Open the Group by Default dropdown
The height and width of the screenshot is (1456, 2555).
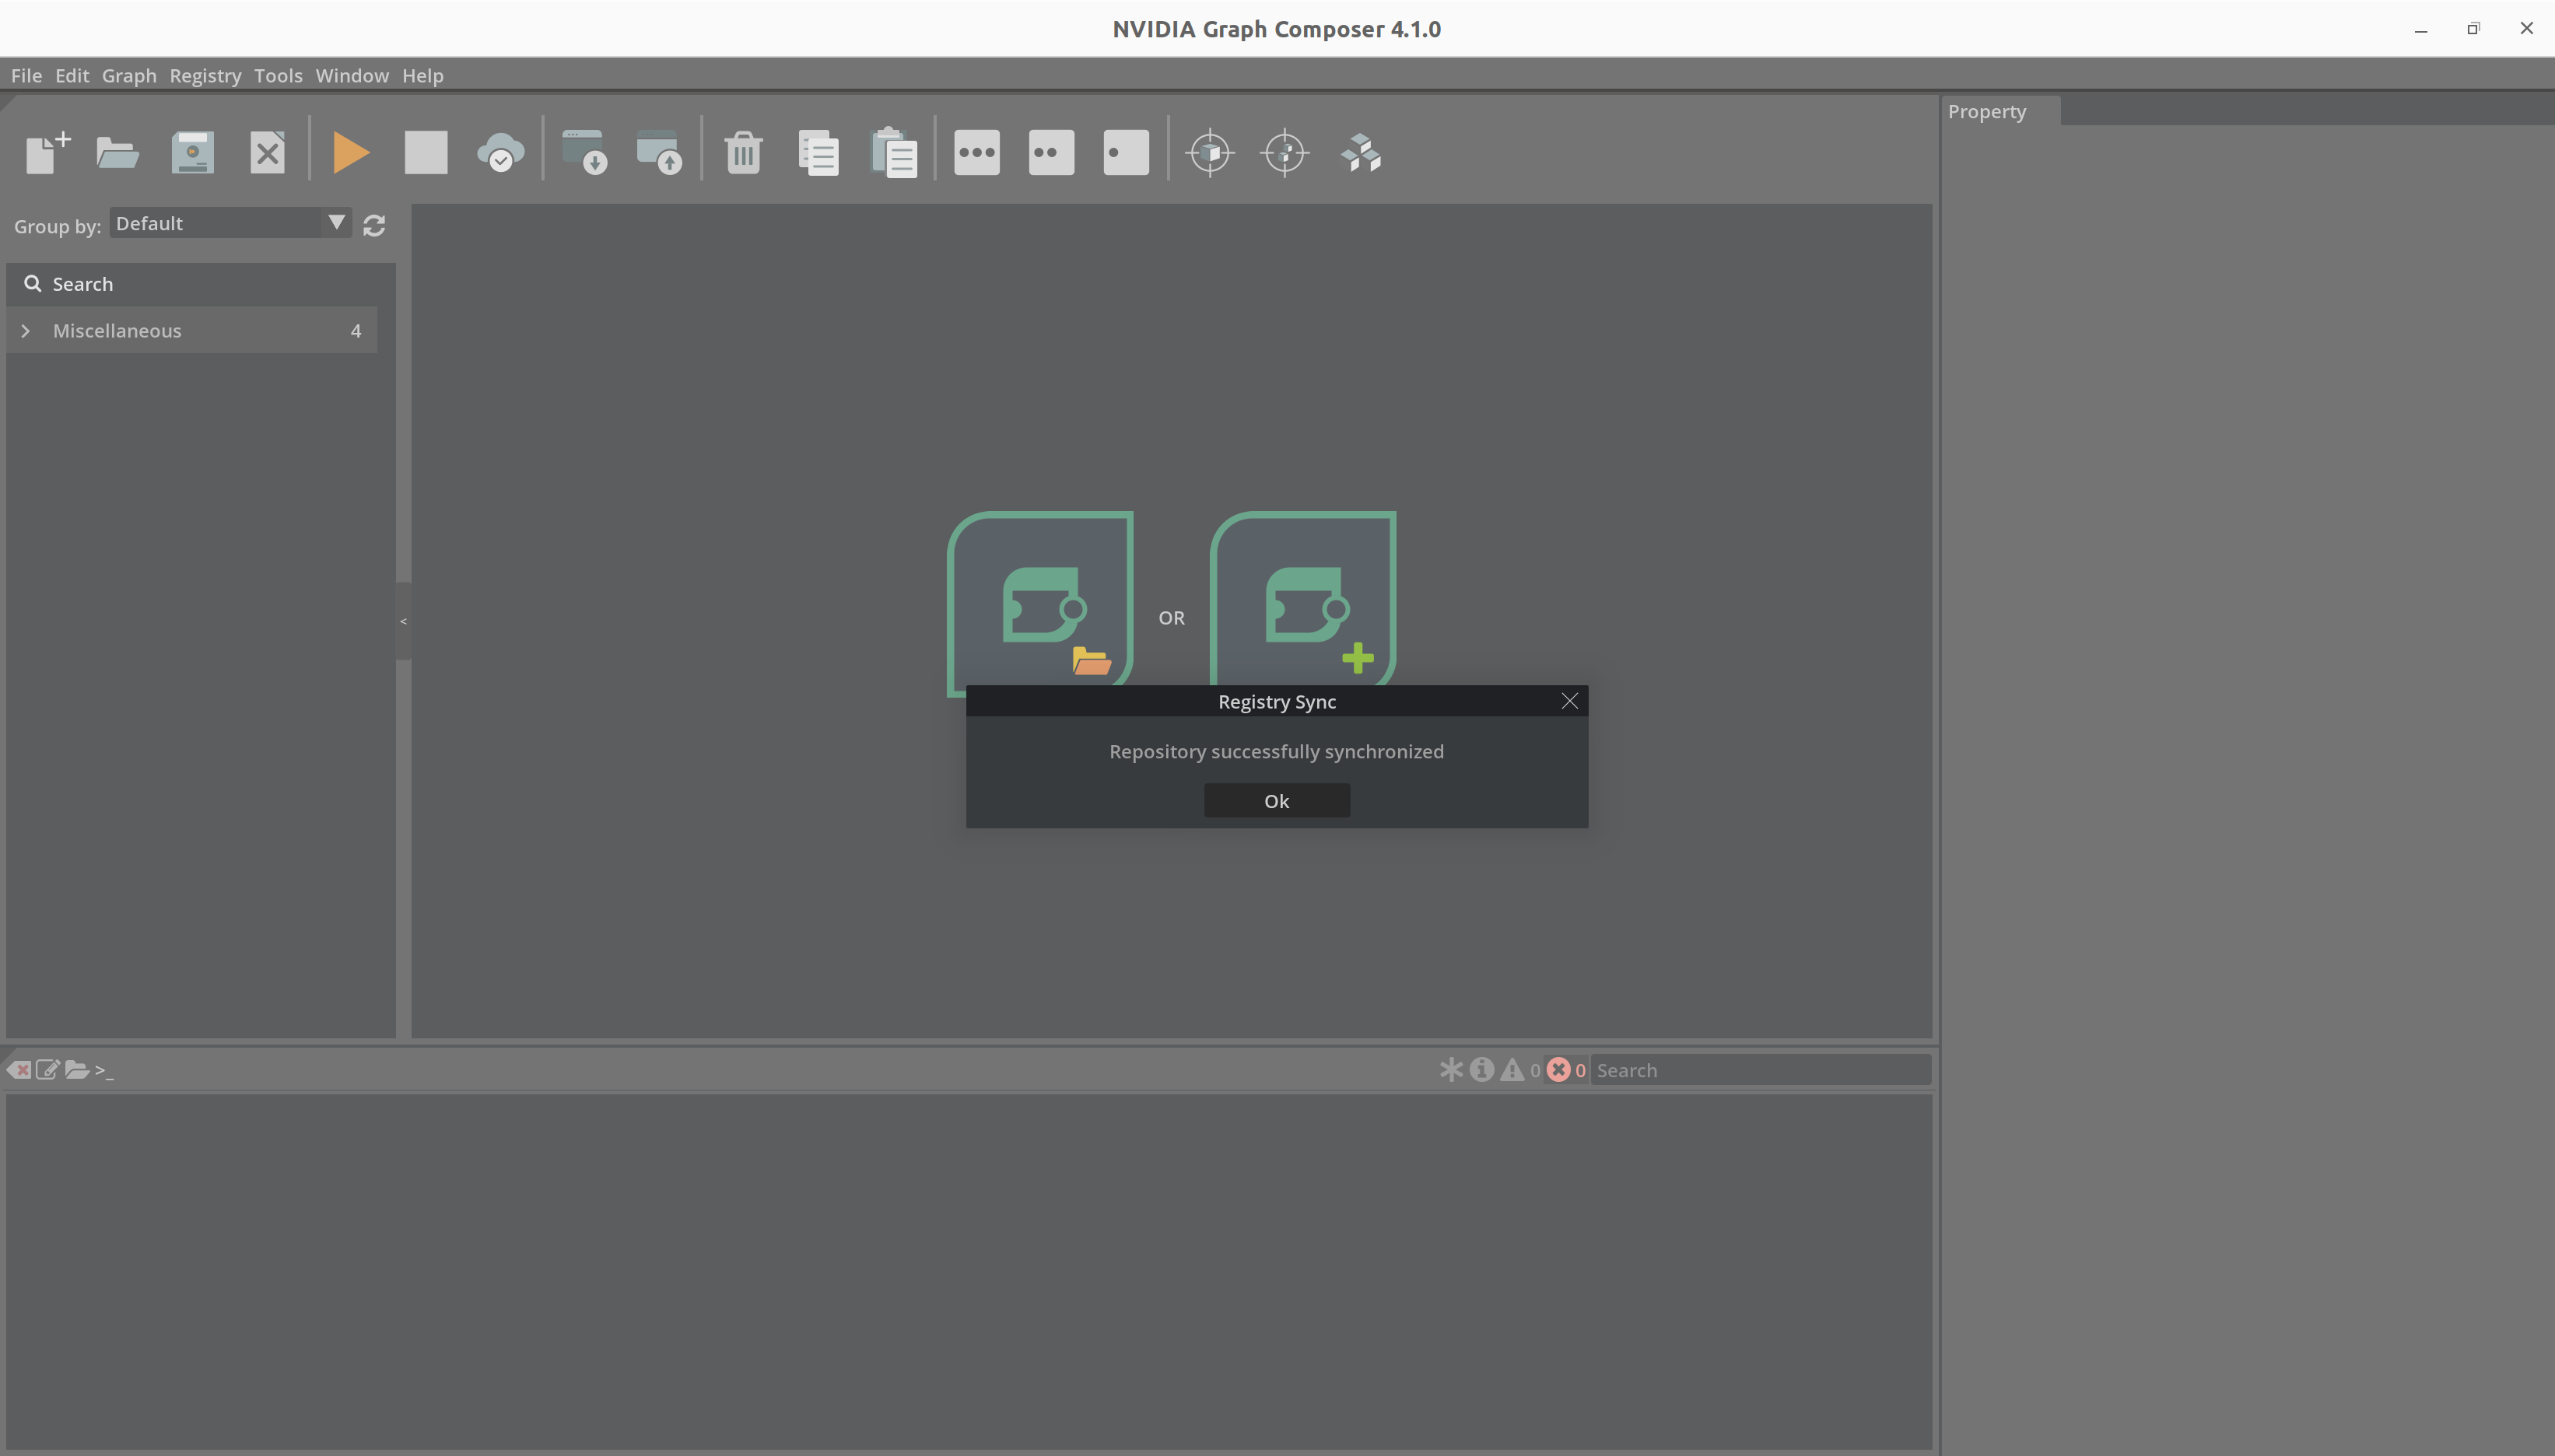230,223
